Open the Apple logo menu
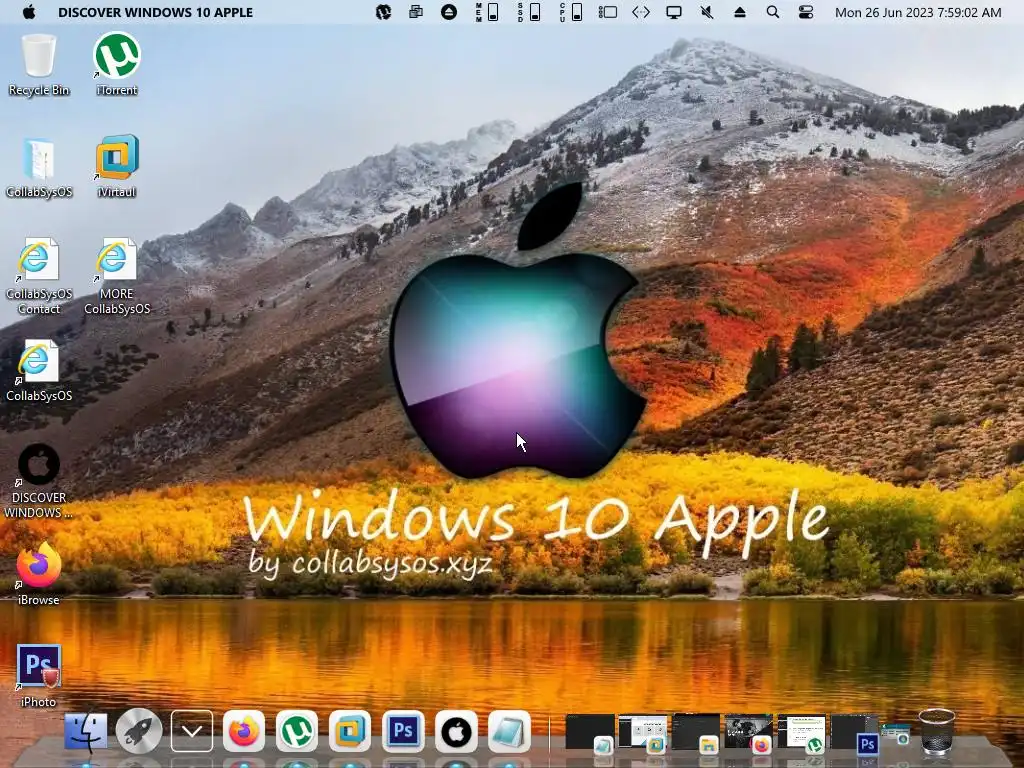Viewport: 1024px width, 768px height. click(29, 12)
